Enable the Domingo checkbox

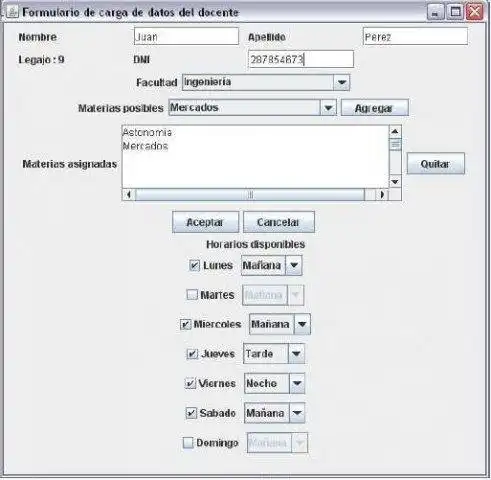click(188, 443)
